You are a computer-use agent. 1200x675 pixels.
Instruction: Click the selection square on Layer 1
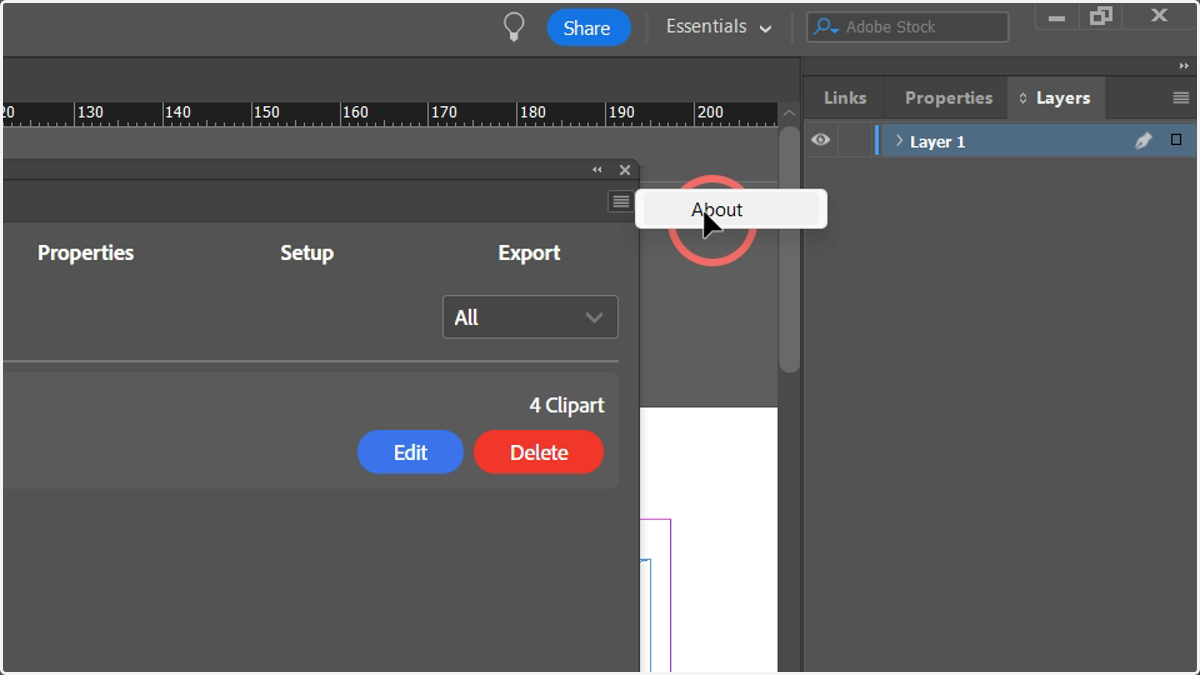(1176, 140)
